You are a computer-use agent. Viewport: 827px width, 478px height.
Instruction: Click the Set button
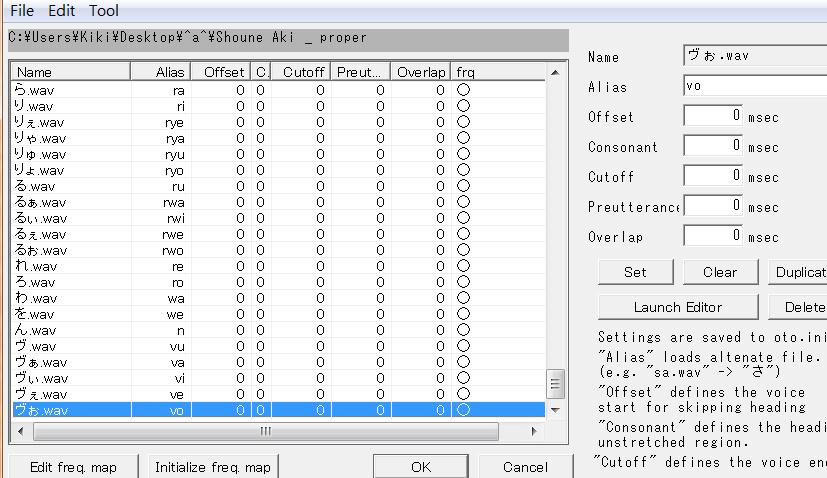pos(636,272)
